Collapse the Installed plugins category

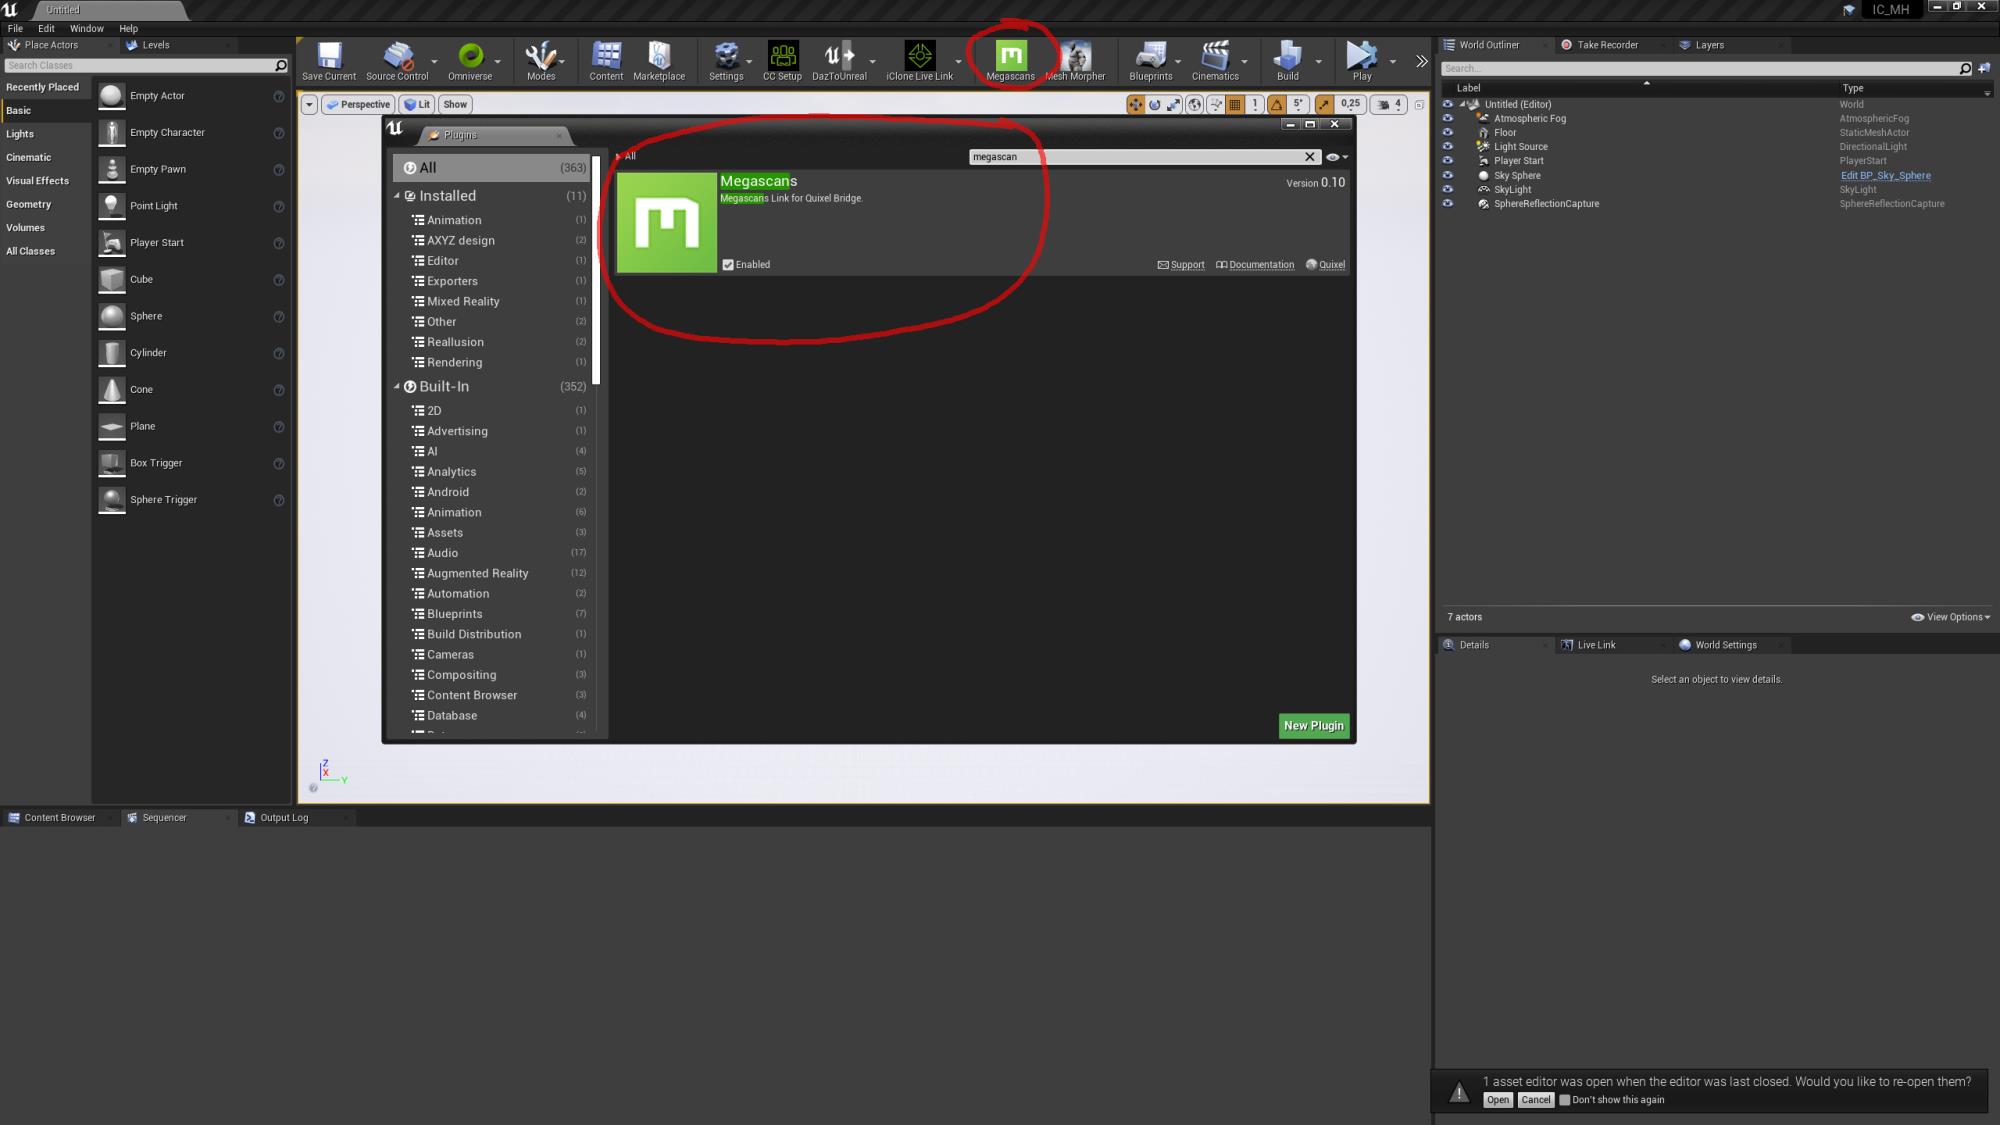point(397,196)
